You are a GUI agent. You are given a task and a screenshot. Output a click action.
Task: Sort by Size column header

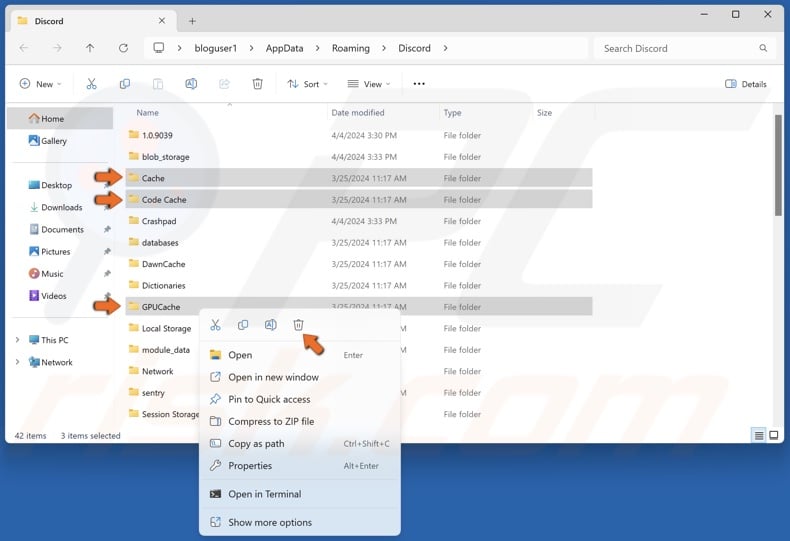tap(545, 113)
